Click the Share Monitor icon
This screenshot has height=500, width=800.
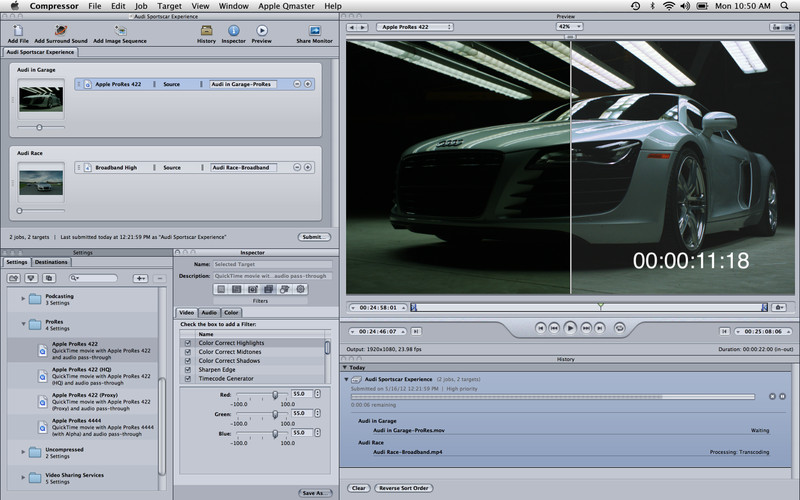coord(315,31)
